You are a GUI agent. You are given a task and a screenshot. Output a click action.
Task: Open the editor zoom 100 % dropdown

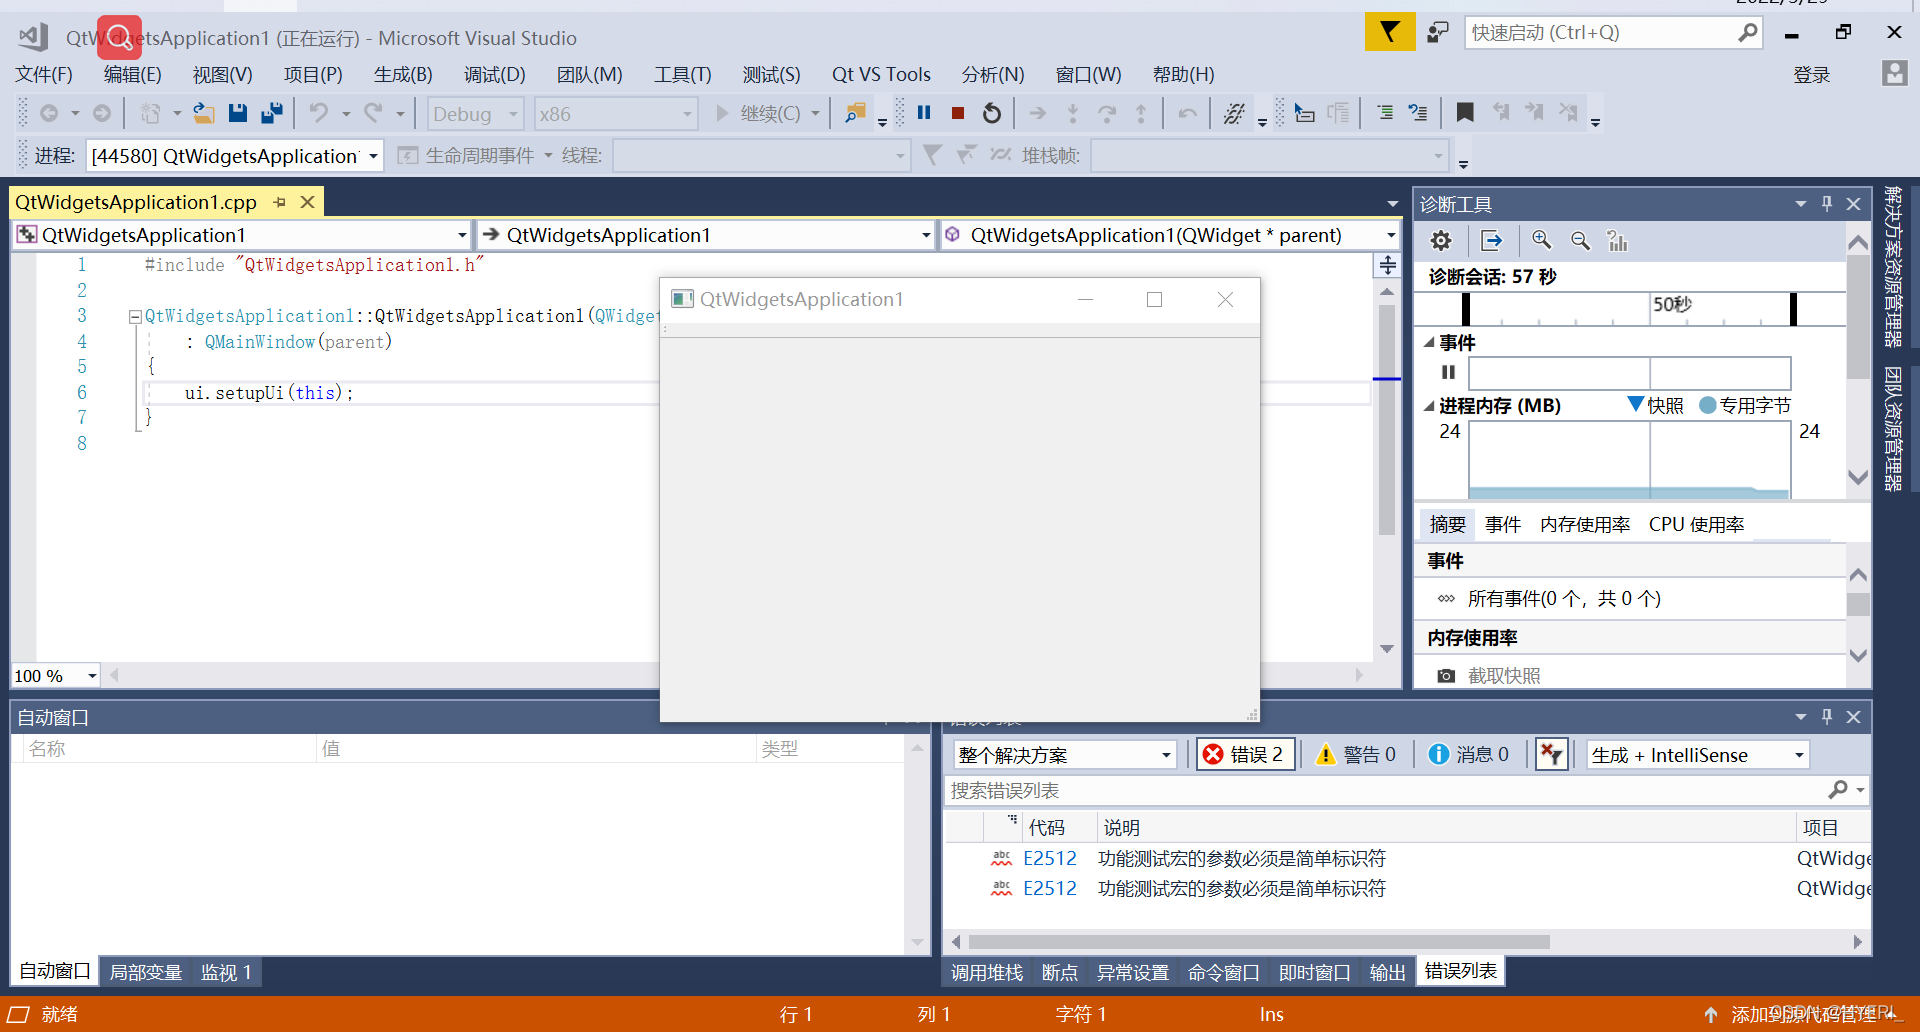(56, 676)
